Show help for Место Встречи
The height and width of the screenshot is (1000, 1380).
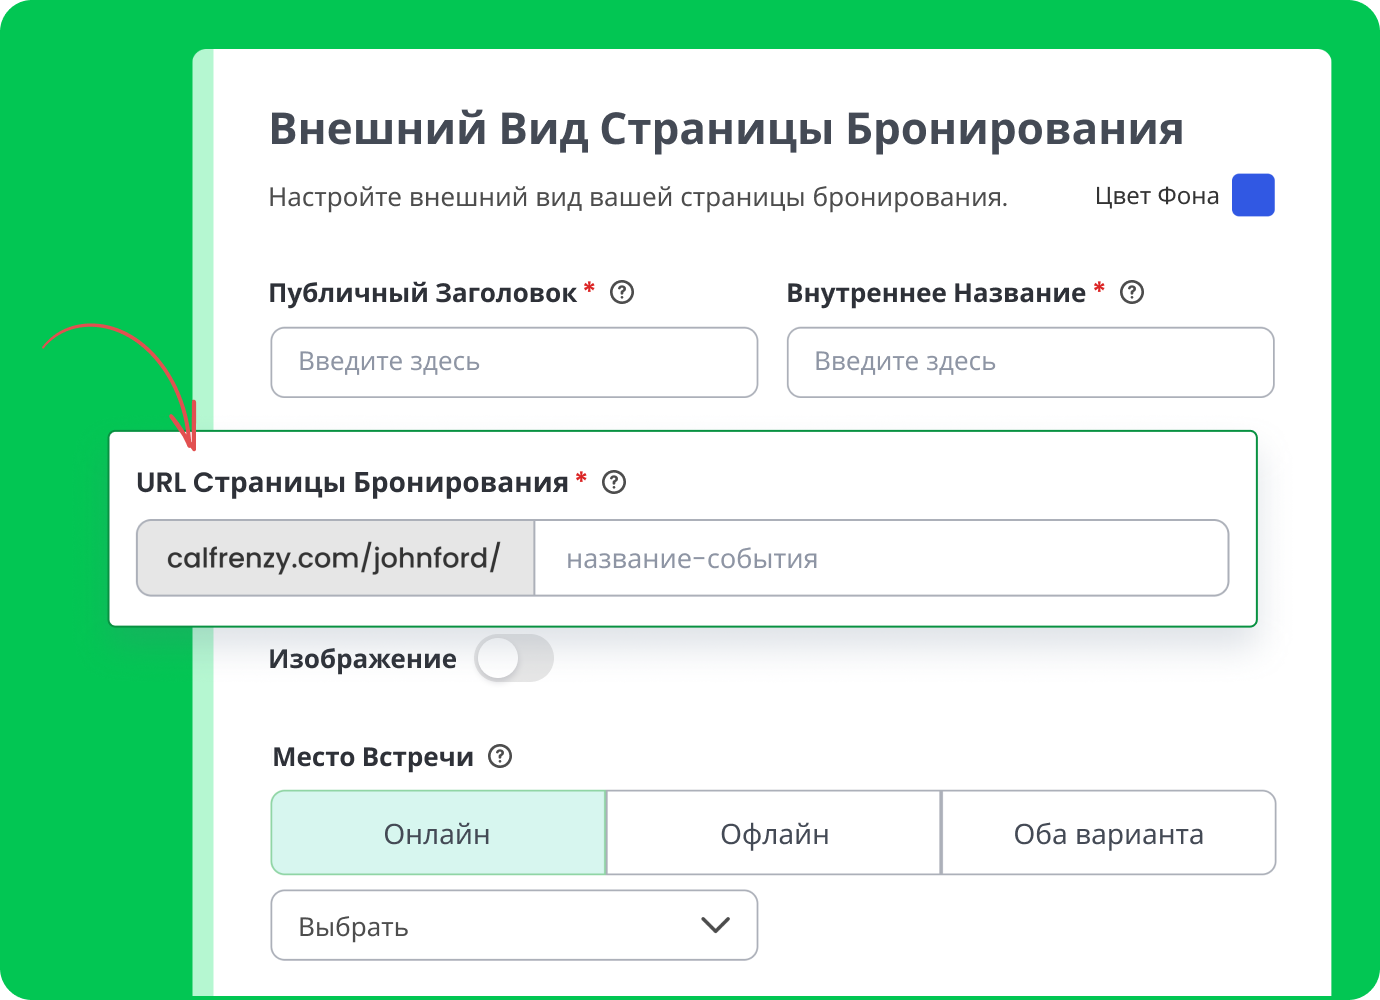[500, 757]
